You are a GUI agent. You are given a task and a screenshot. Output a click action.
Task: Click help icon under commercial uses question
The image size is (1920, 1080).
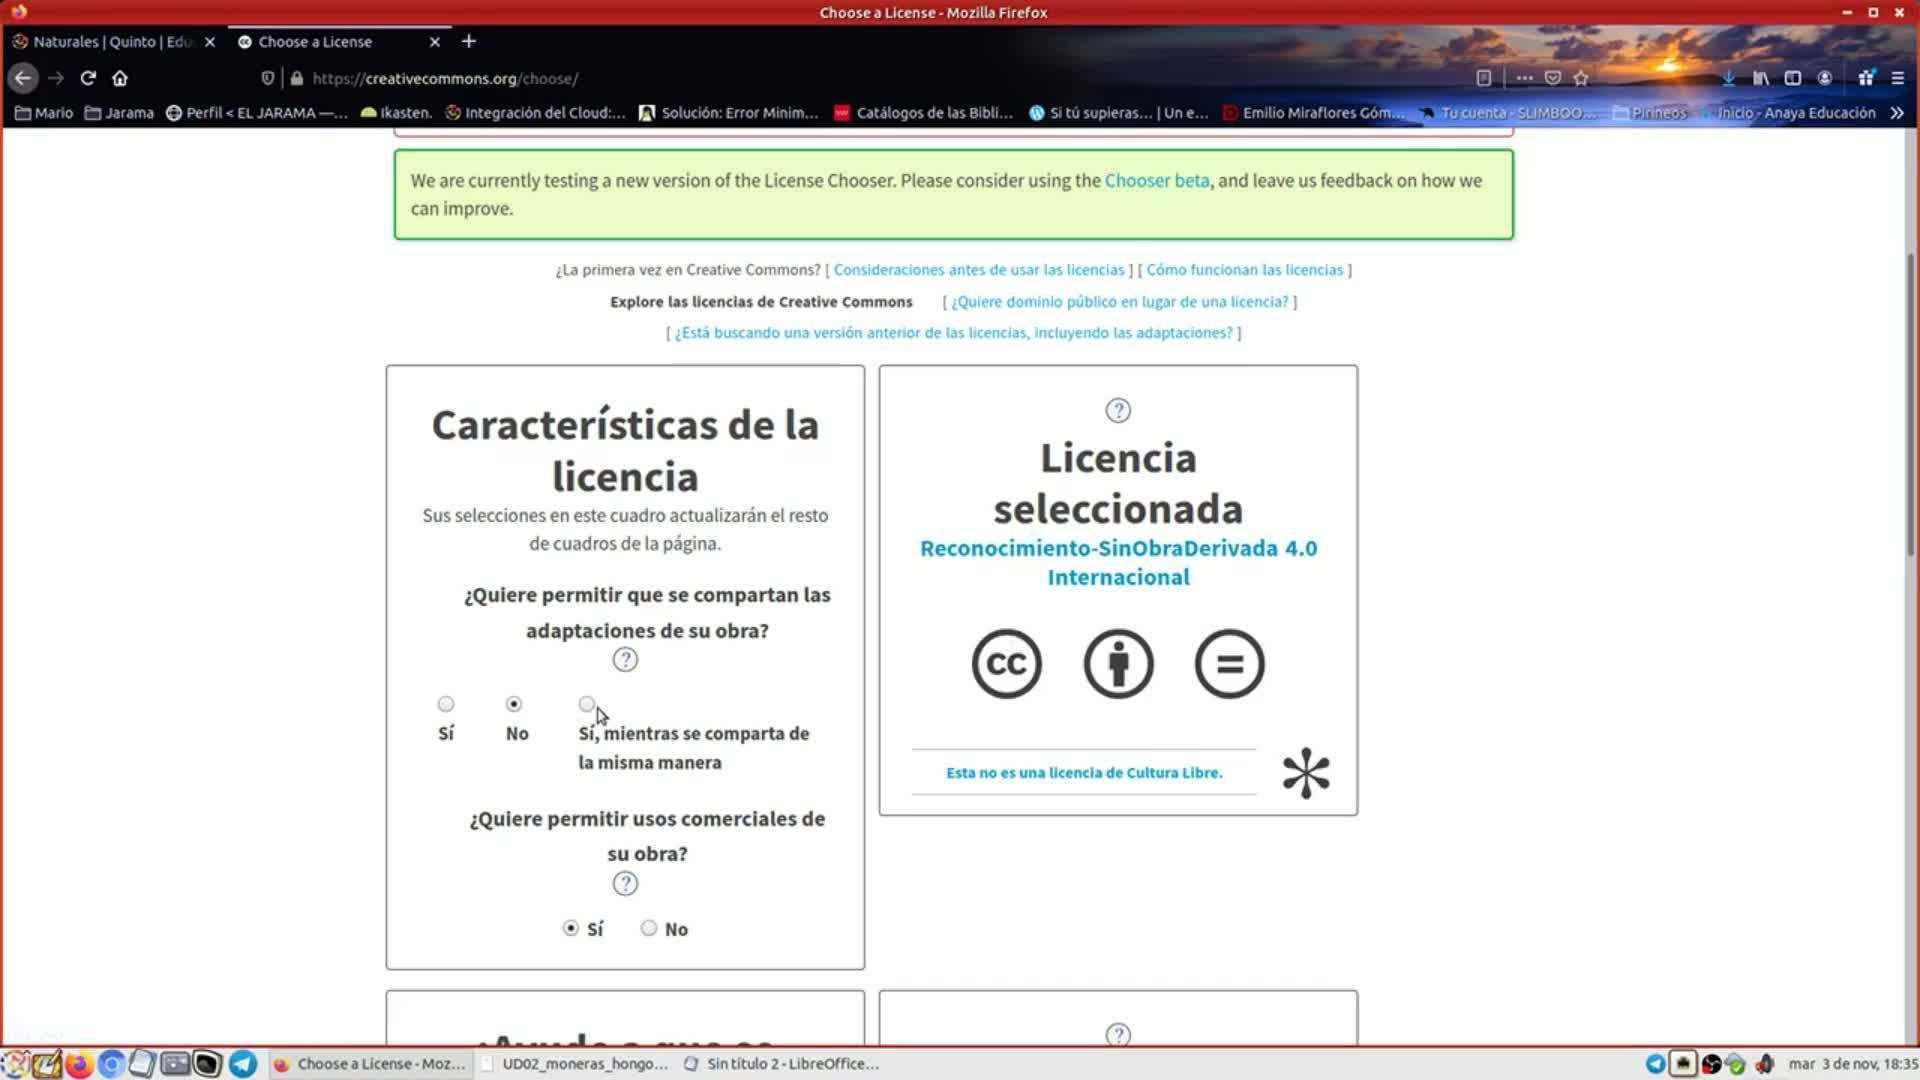click(x=625, y=884)
